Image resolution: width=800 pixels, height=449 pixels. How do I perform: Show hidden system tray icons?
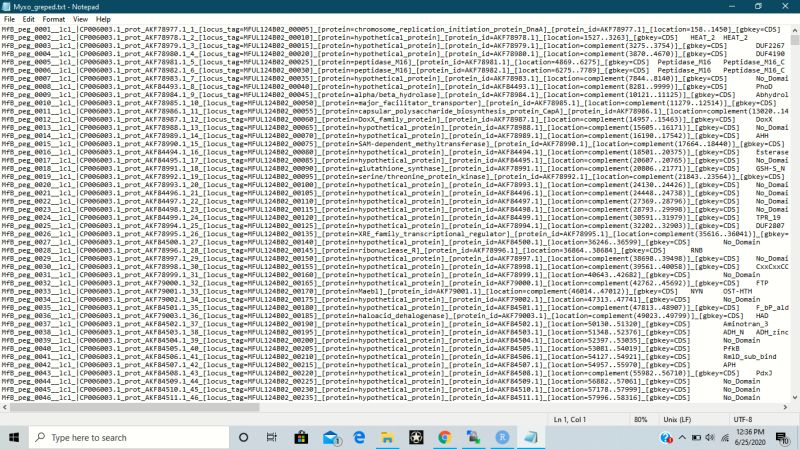coord(682,437)
